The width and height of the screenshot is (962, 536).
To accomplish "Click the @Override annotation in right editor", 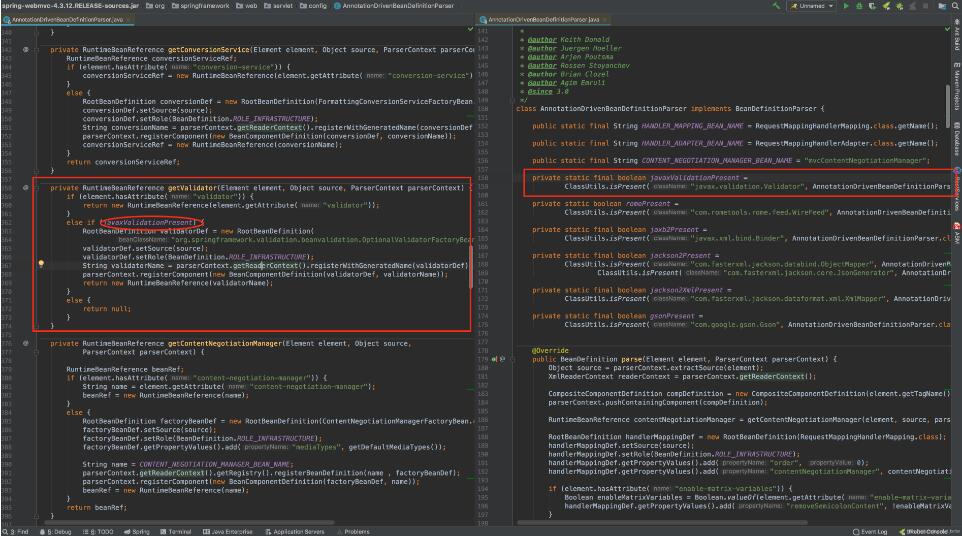I will pos(550,351).
